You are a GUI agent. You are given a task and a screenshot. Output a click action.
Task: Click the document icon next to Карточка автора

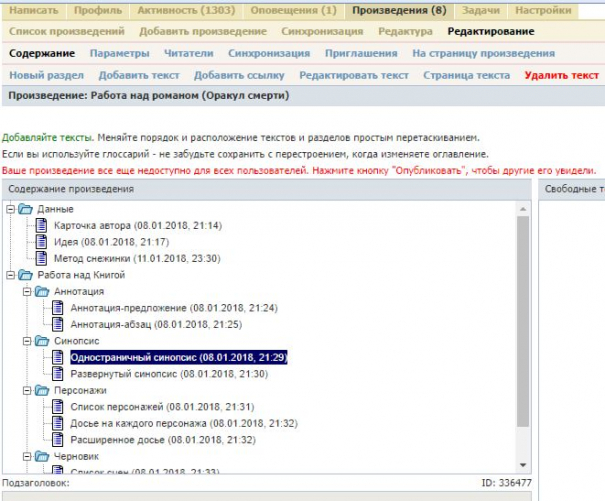coord(42,225)
